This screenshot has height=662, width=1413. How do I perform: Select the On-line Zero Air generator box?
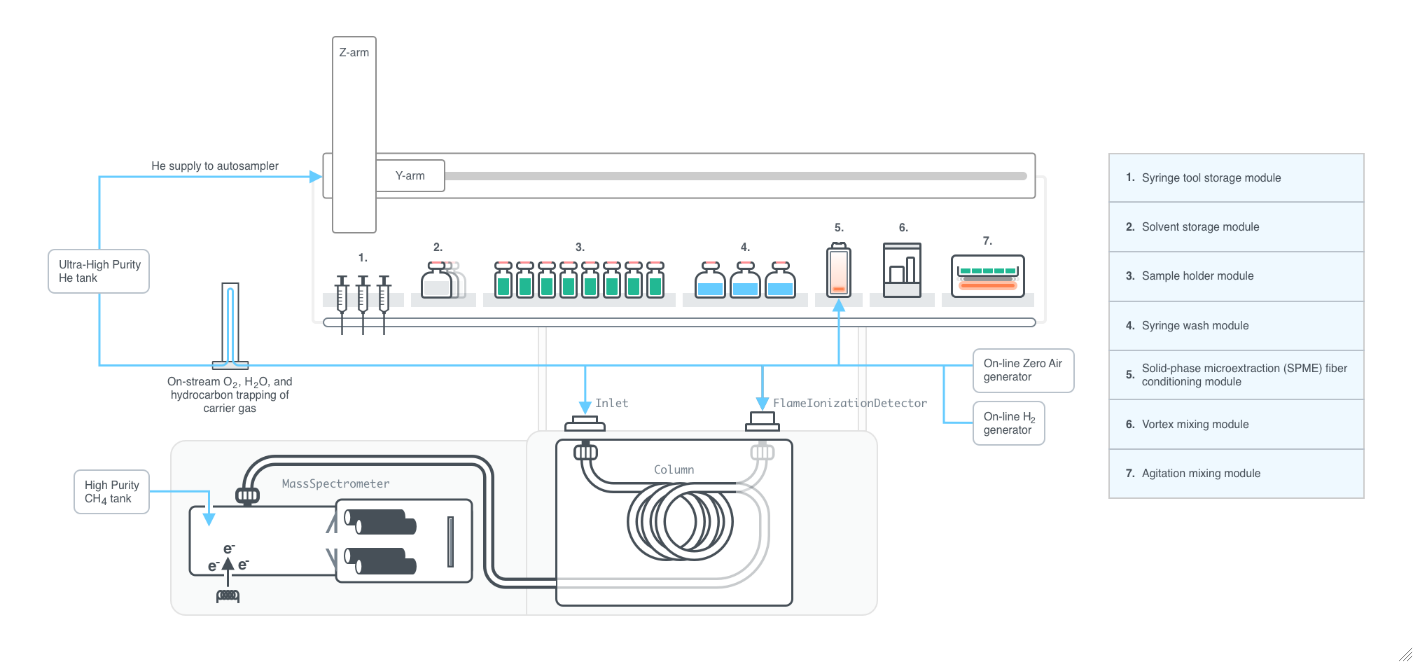pyautogui.click(x=1023, y=370)
